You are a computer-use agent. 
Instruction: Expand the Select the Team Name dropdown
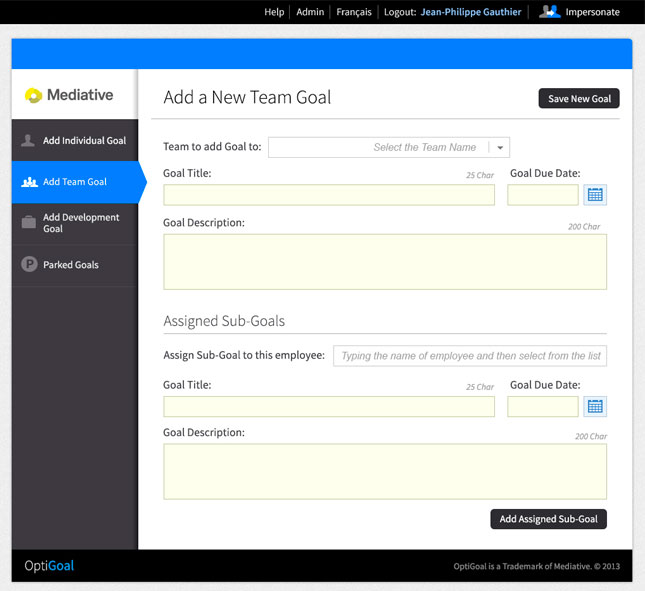[x=500, y=148]
